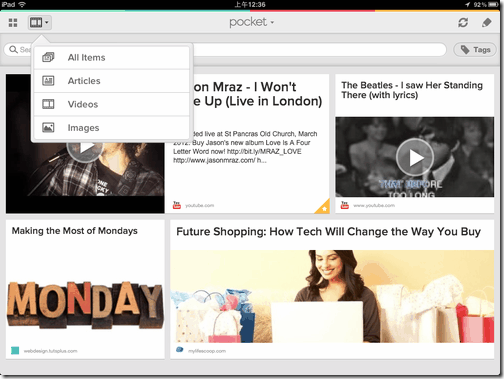
Task: Expand the pocket title dropdown
Action: coord(252,22)
